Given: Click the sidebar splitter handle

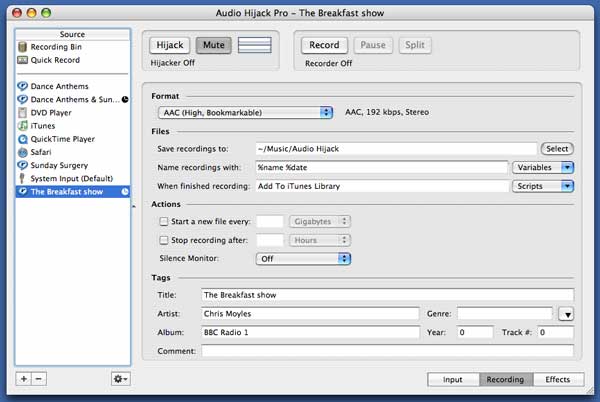Looking at the screenshot, I should pyautogui.click(x=134, y=206).
